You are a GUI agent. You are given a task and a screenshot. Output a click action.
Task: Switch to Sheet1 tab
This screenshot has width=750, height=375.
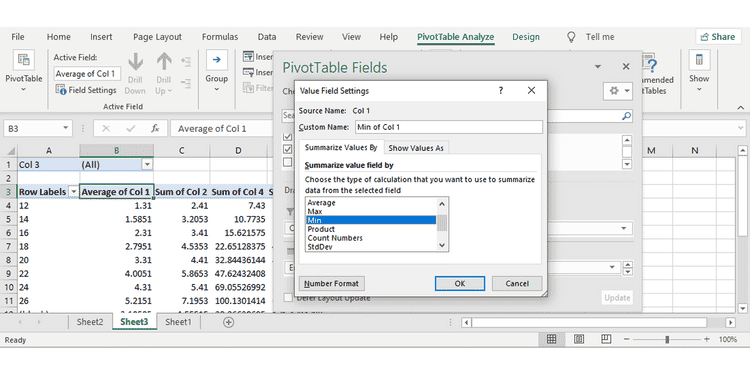coord(178,322)
